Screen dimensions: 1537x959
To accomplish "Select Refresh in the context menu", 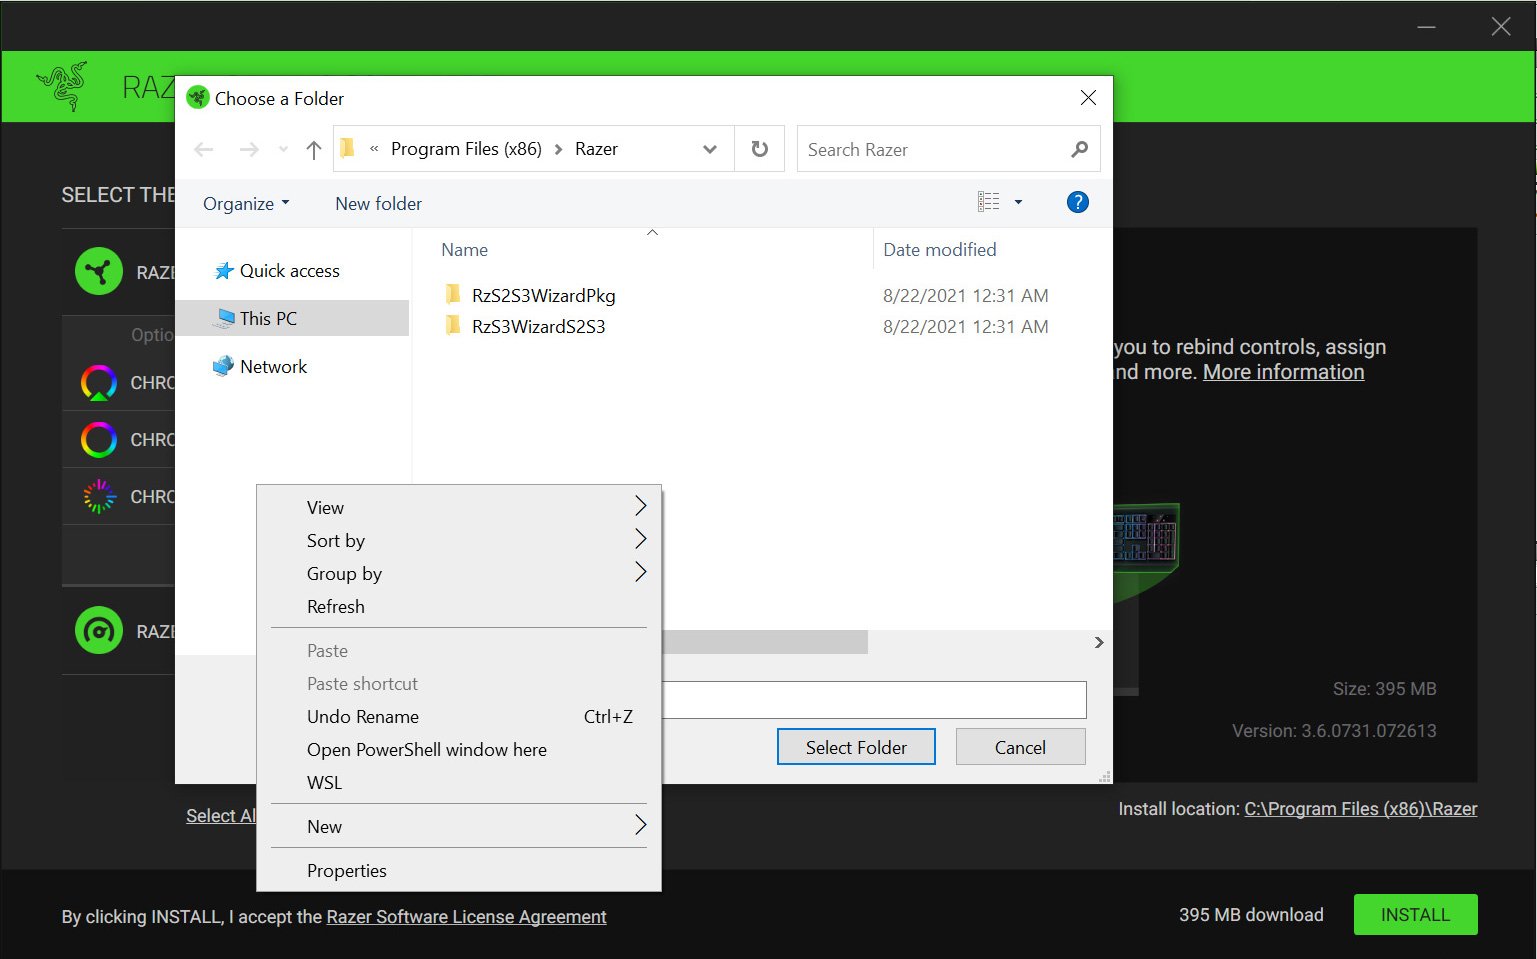I will (335, 607).
